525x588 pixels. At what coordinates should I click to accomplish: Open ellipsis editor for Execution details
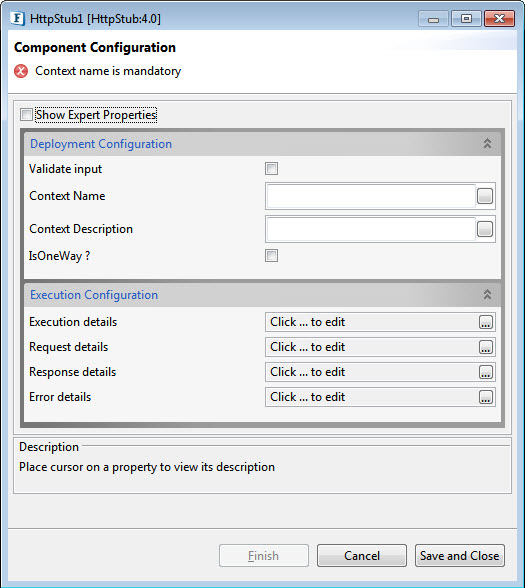[486, 322]
